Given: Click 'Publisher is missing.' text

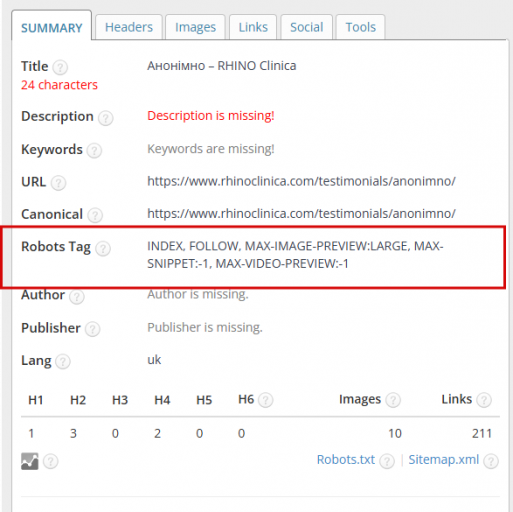Looking at the screenshot, I should (205, 328).
